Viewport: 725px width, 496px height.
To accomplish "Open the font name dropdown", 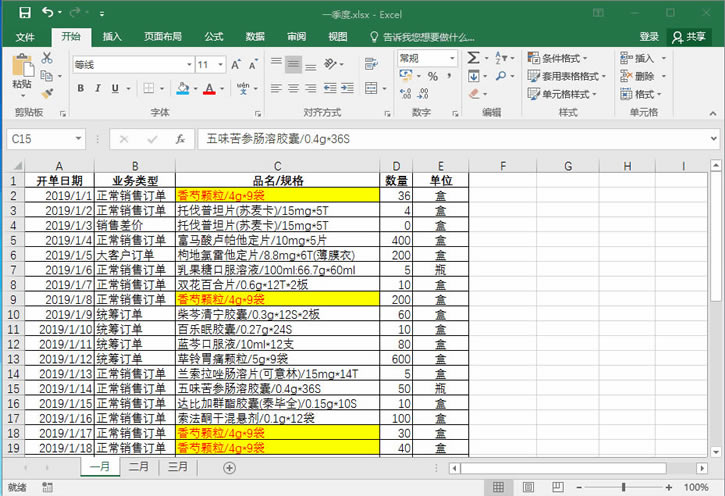I will (x=185, y=65).
